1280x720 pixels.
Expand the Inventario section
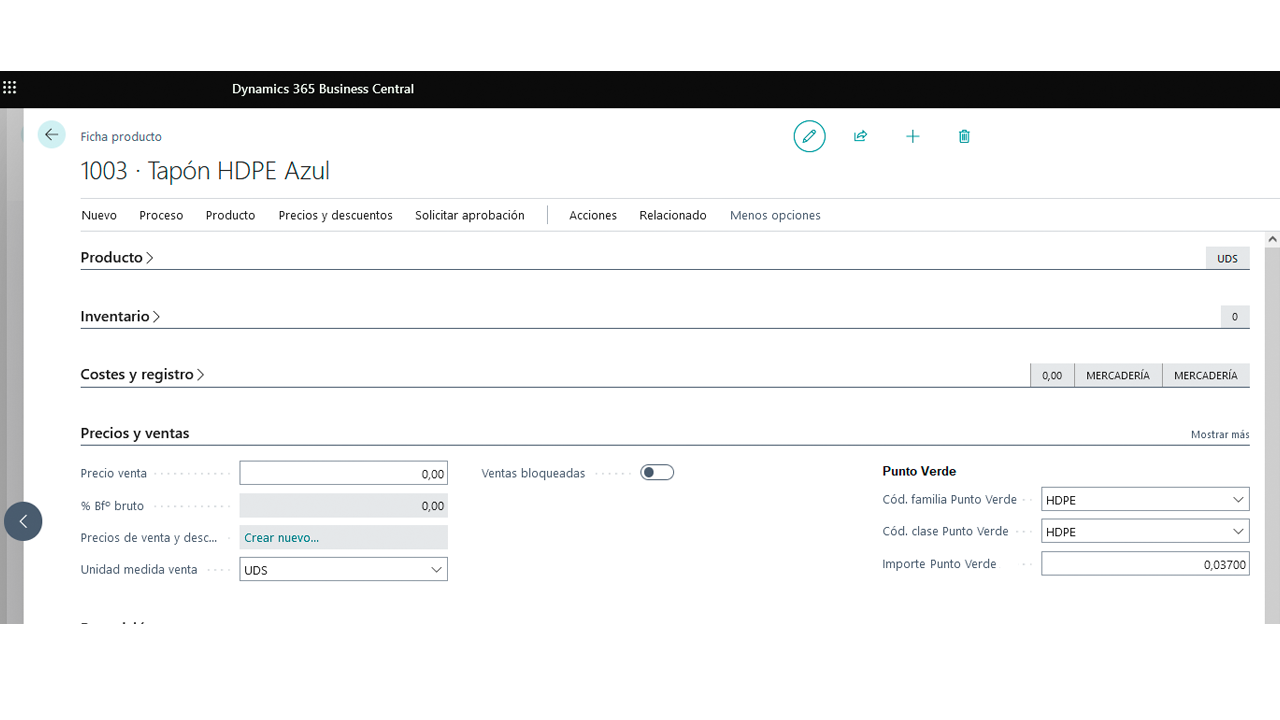click(x=120, y=316)
